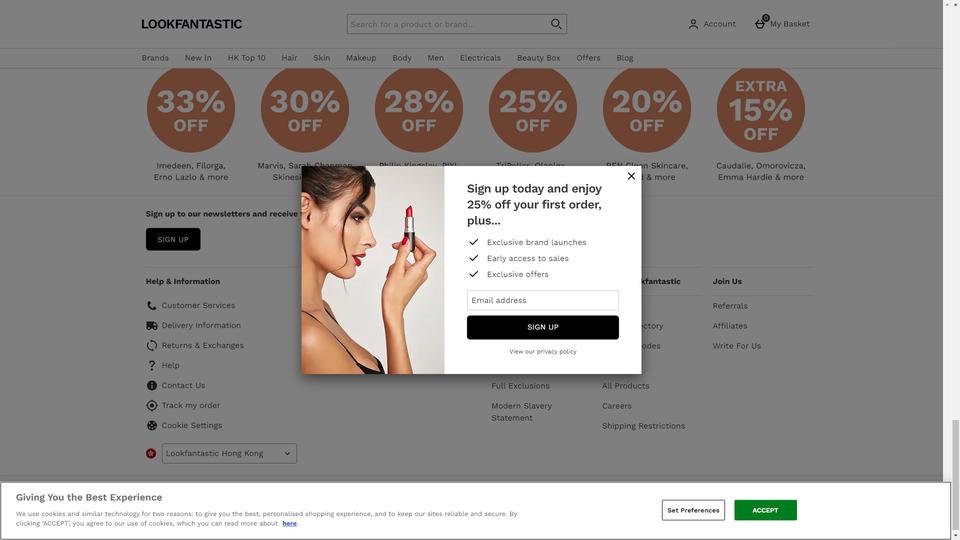Viewport: 960px width, 540px height.
Task: Click the Set Preferences button
Action: (x=693, y=510)
